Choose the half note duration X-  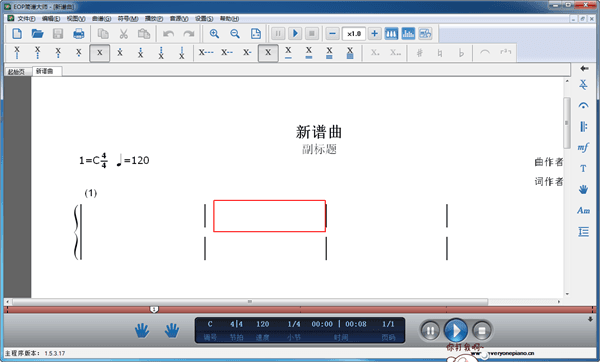coord(247,53)
